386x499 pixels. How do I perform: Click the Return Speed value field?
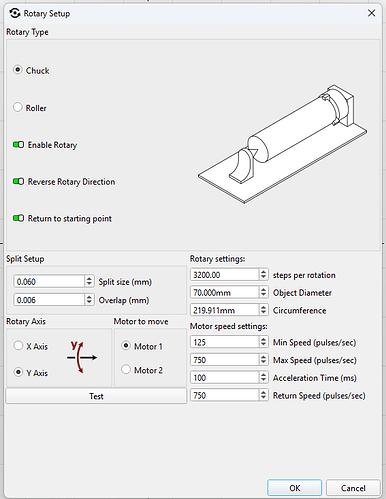pos(224,395)
